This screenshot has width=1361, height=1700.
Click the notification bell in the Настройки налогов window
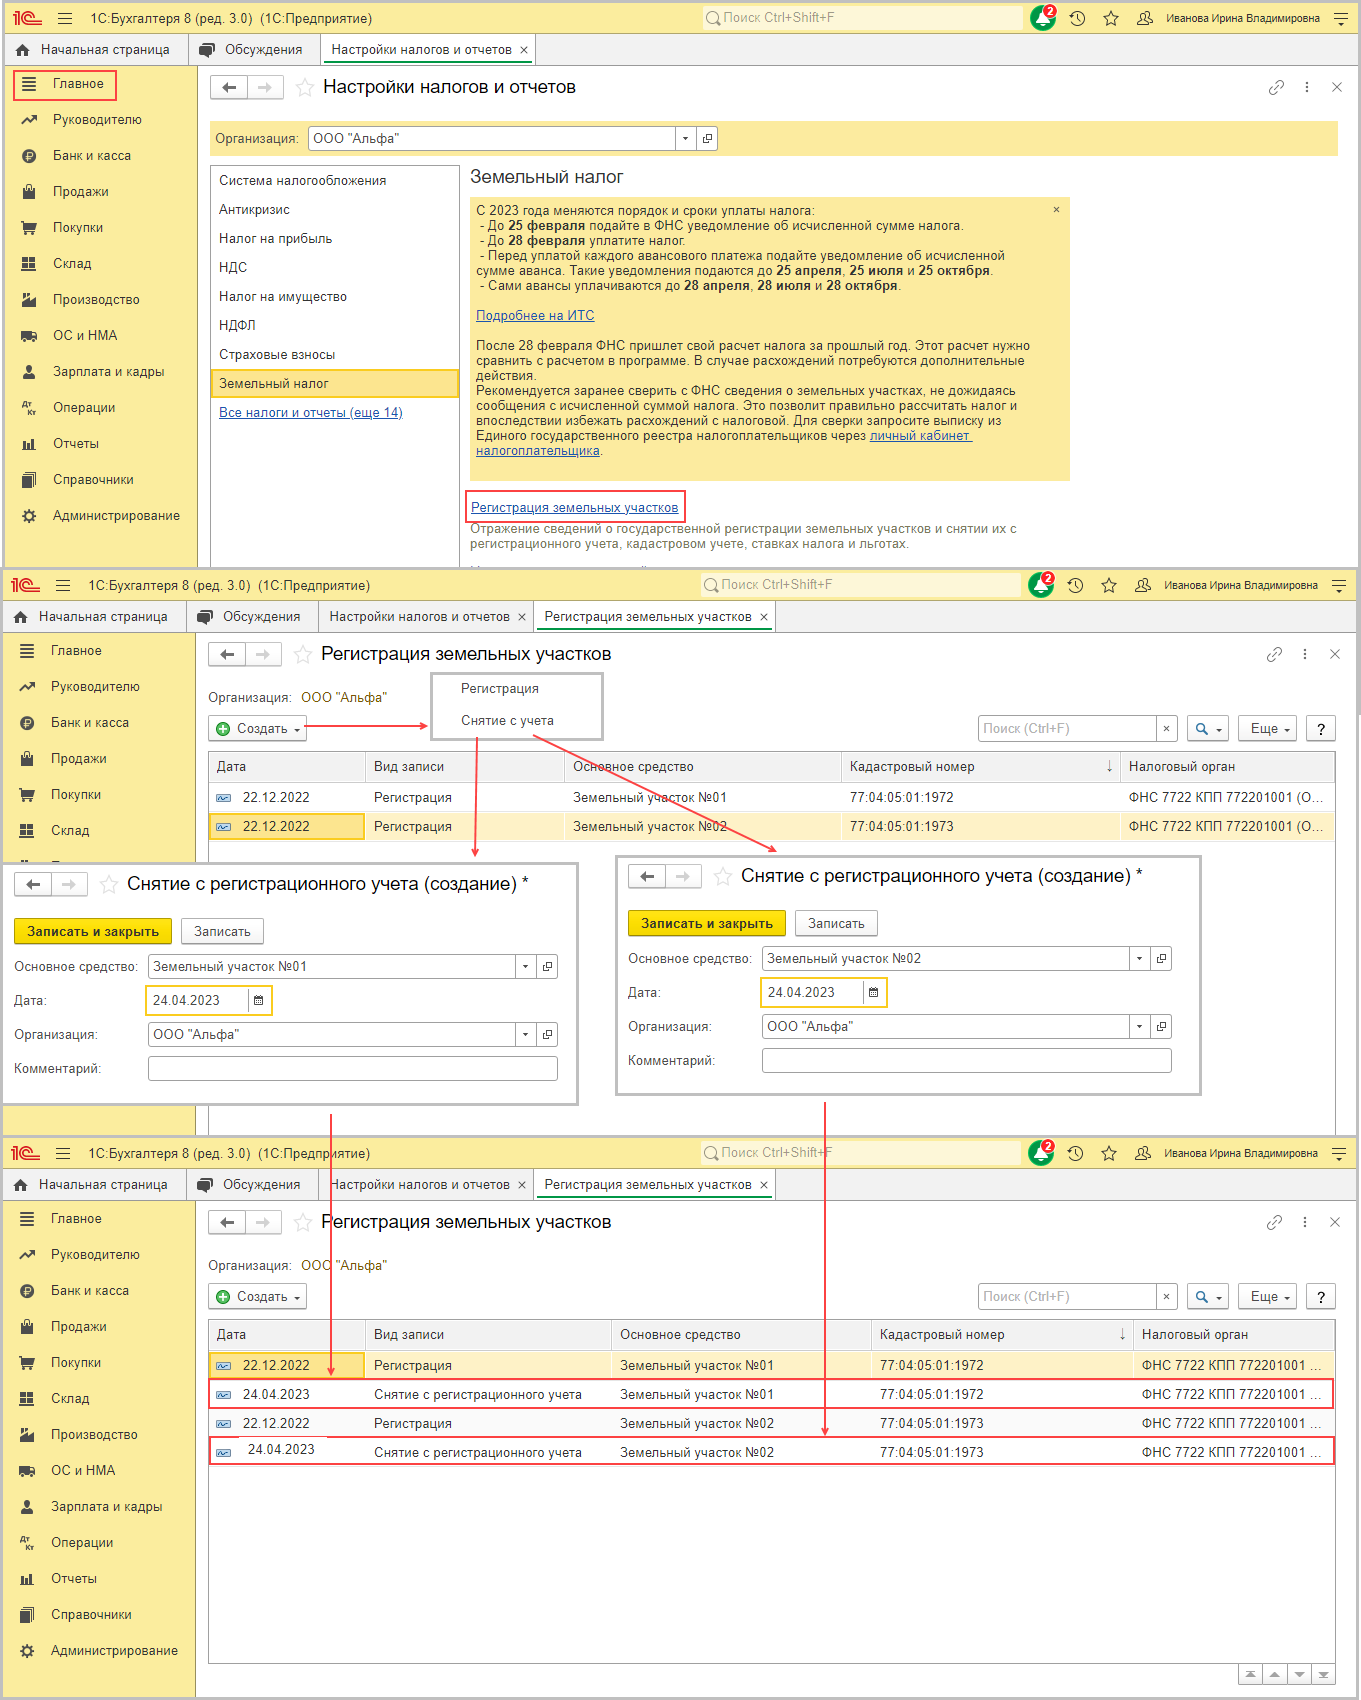1043,18
